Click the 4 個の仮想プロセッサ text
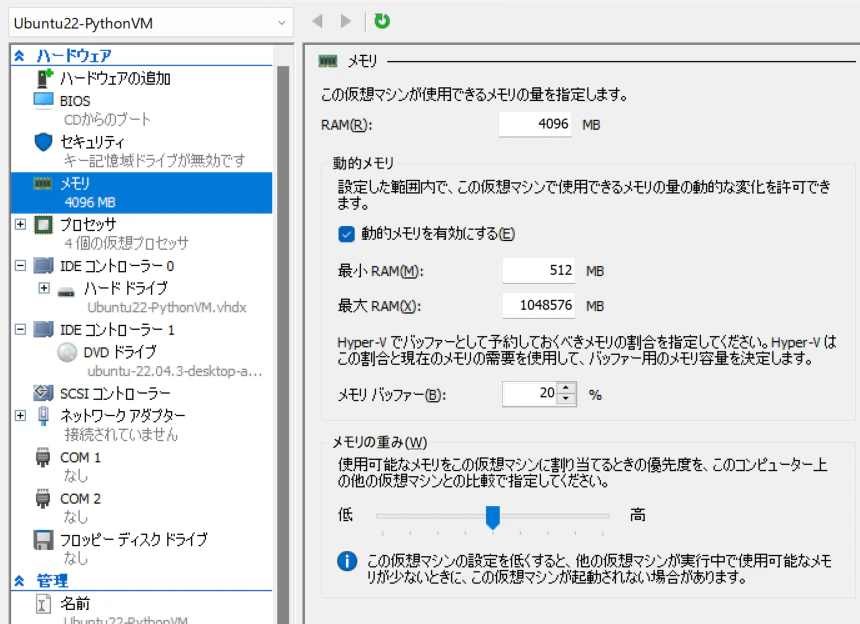 (126, 243)
